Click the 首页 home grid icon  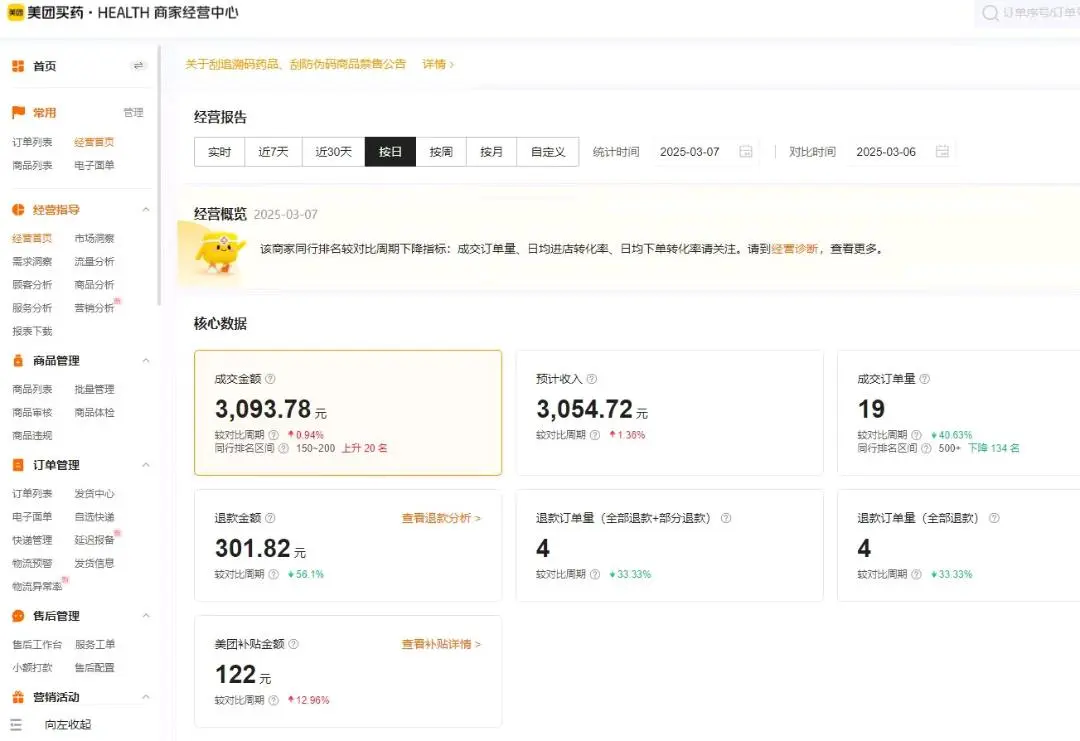tap(18, 66)
